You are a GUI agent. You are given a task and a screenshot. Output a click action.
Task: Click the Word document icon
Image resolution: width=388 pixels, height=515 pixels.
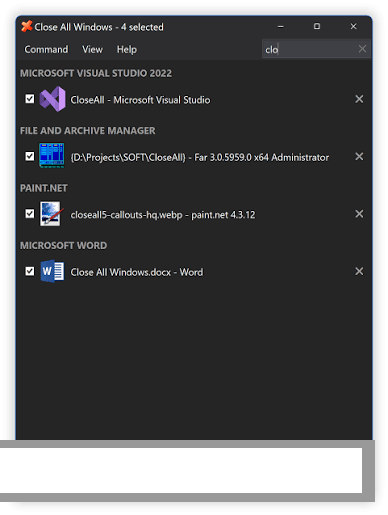(52, 271)
